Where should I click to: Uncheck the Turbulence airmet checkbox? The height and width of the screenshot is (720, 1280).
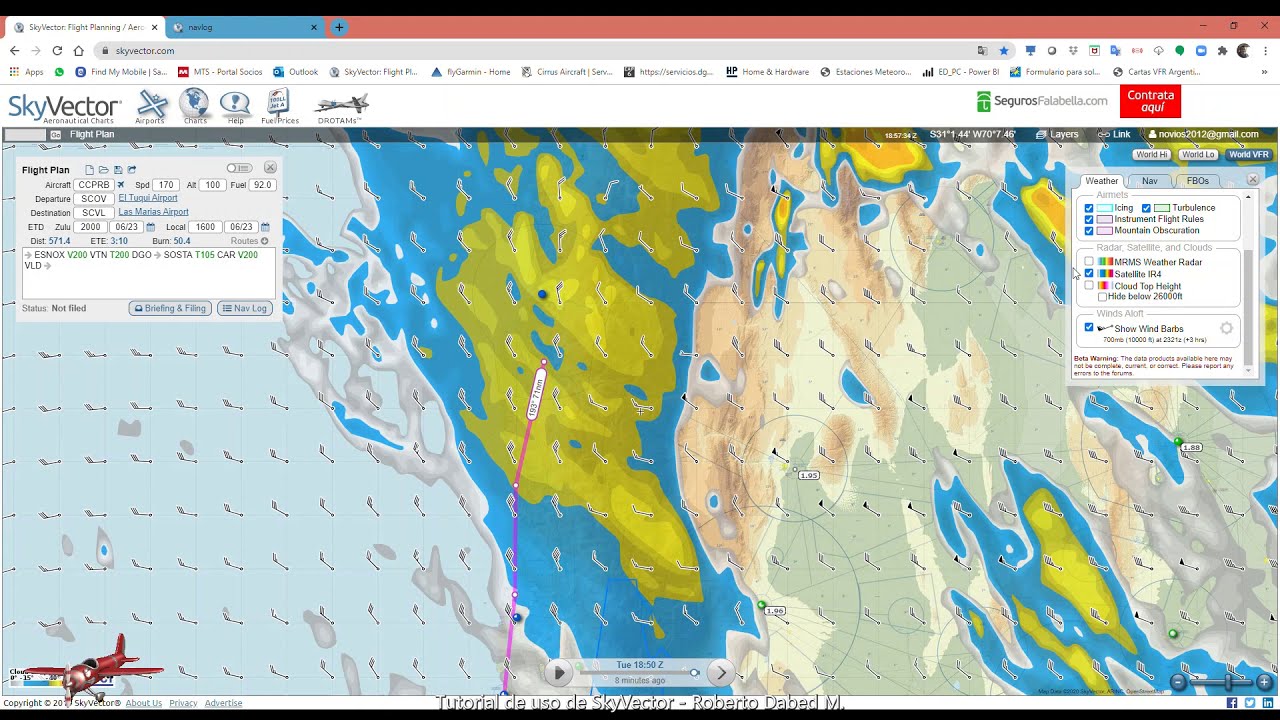[x=1146, y=208]
